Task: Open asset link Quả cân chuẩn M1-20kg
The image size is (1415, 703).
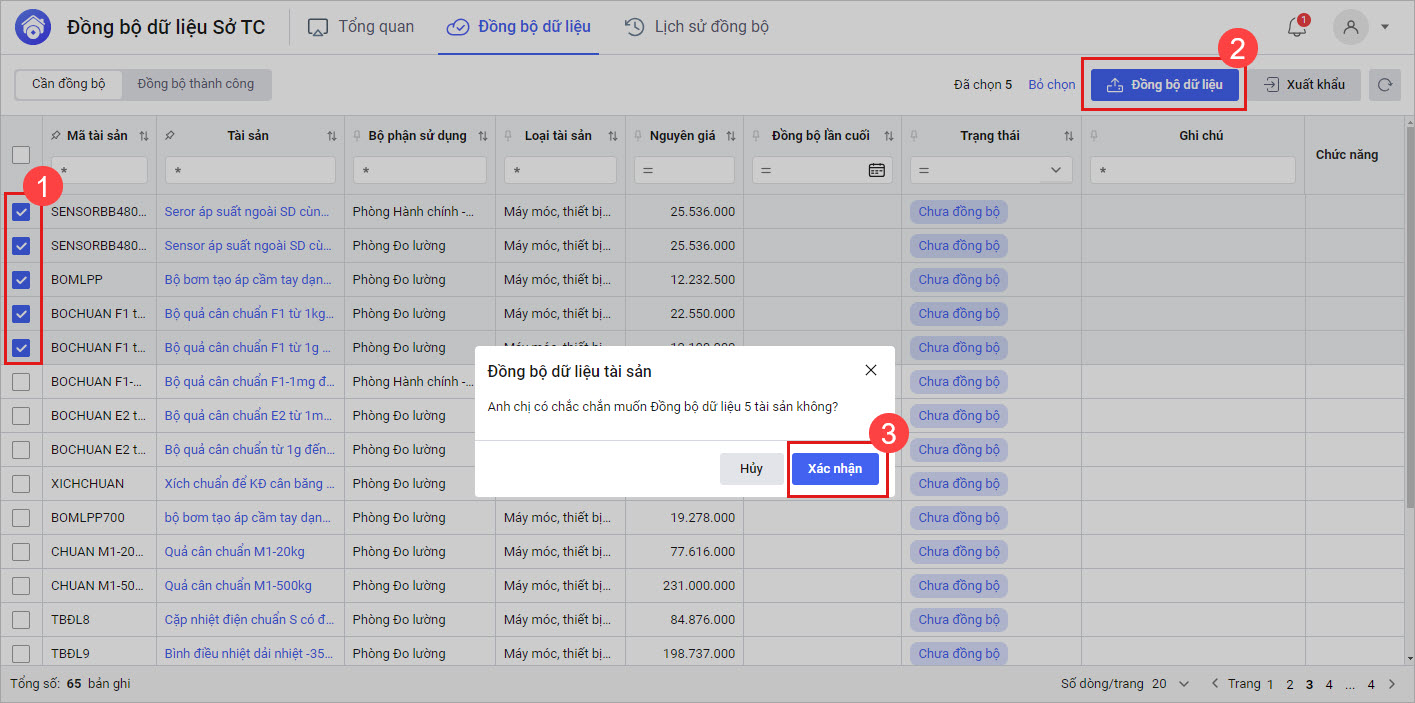Action: tap(235, 552)
